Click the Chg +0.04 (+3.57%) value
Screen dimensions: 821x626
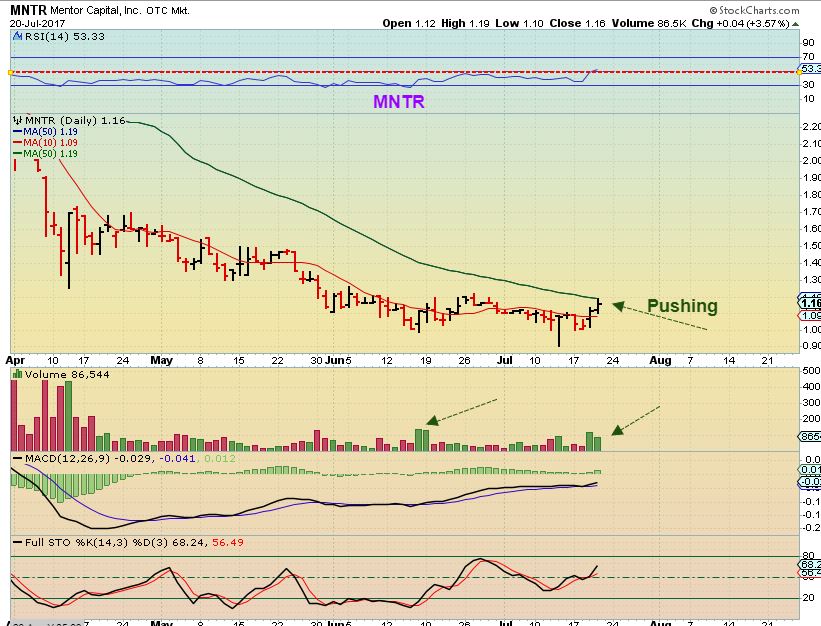coord(740,23)
